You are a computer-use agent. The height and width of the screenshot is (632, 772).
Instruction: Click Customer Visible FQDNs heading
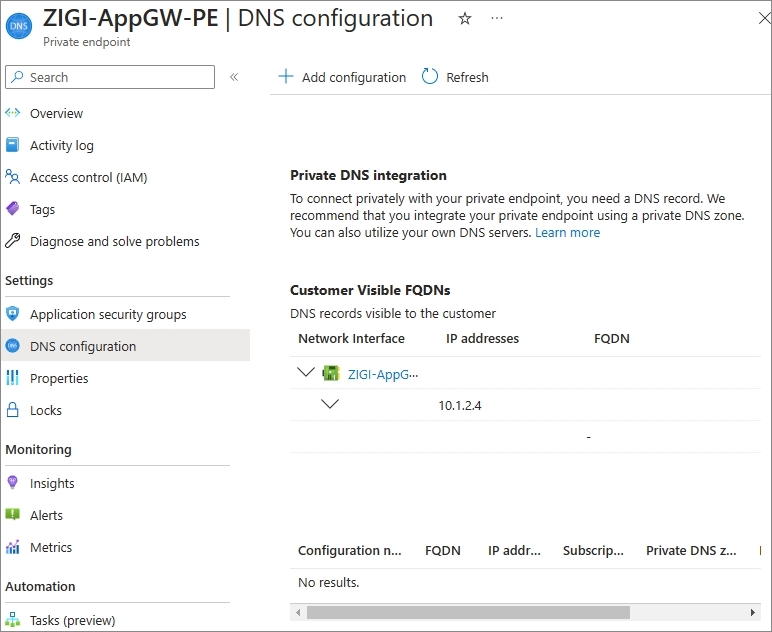tap(370, 290)
